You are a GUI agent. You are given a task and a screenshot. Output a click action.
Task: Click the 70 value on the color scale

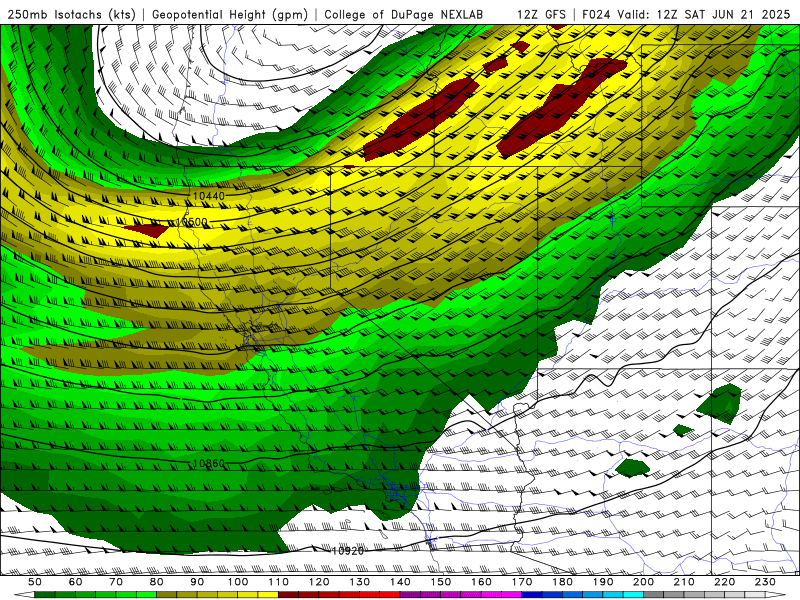click(x=116, y=582)
